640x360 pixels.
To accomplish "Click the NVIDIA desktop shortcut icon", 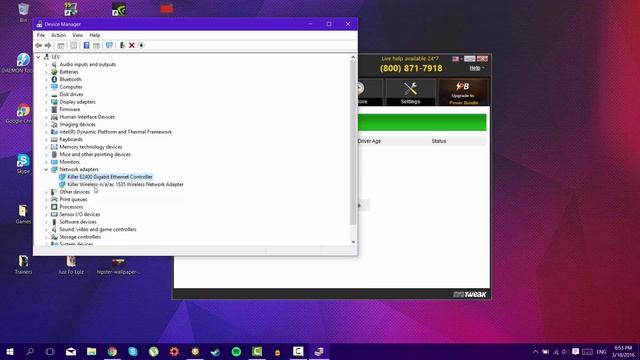I will [x=119, y=9].
